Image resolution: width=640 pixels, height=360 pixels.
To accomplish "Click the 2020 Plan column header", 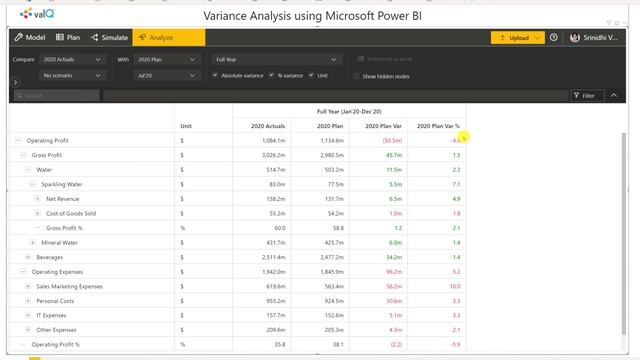I will tap(330, 126).
